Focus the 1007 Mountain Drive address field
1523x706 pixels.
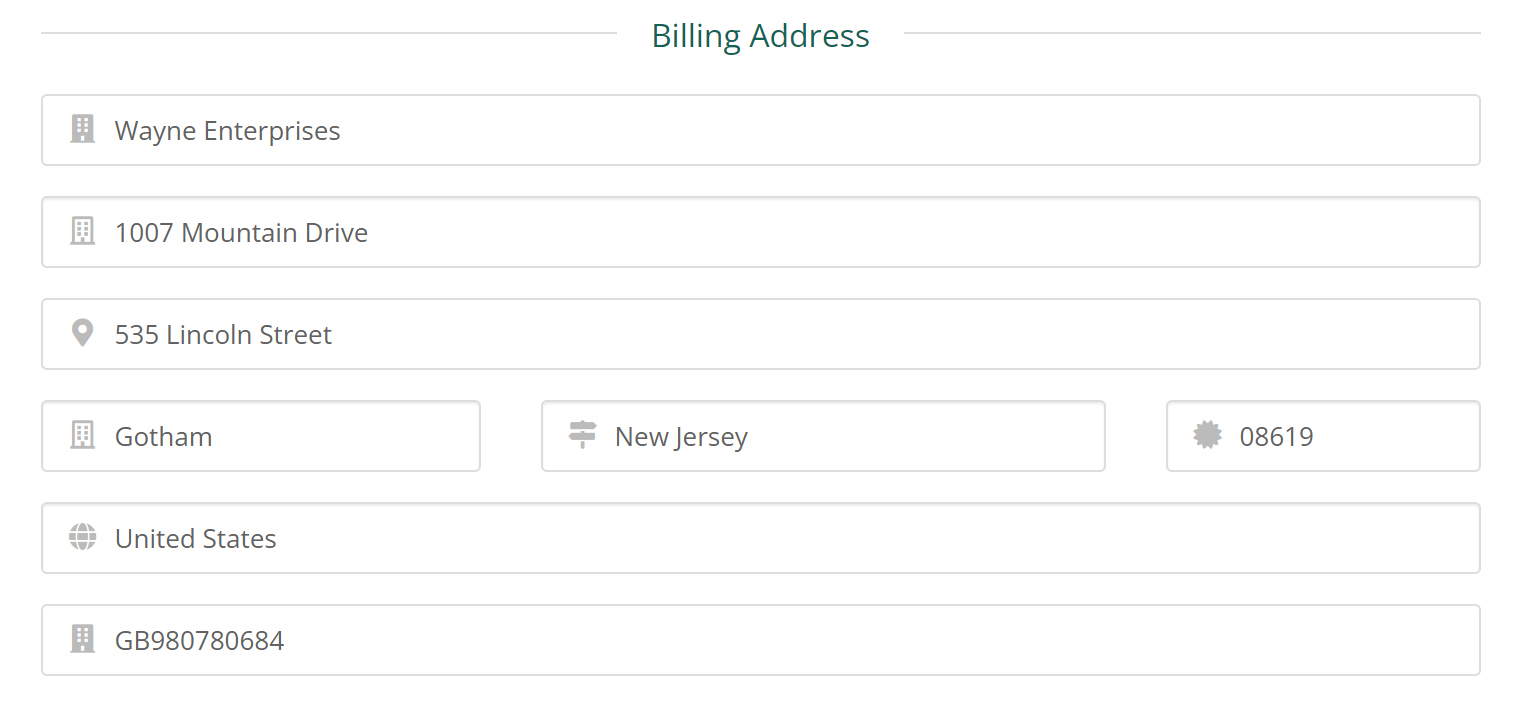(760, 232)
